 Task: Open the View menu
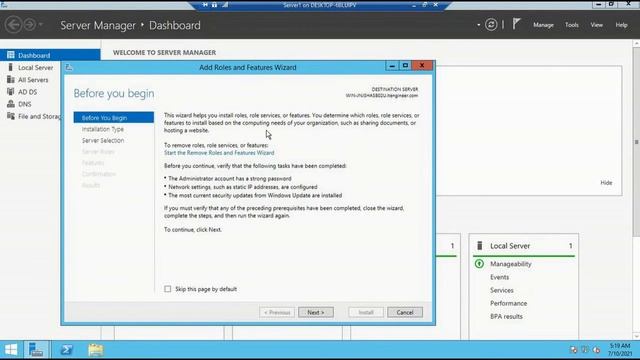(x=596, y=25)
